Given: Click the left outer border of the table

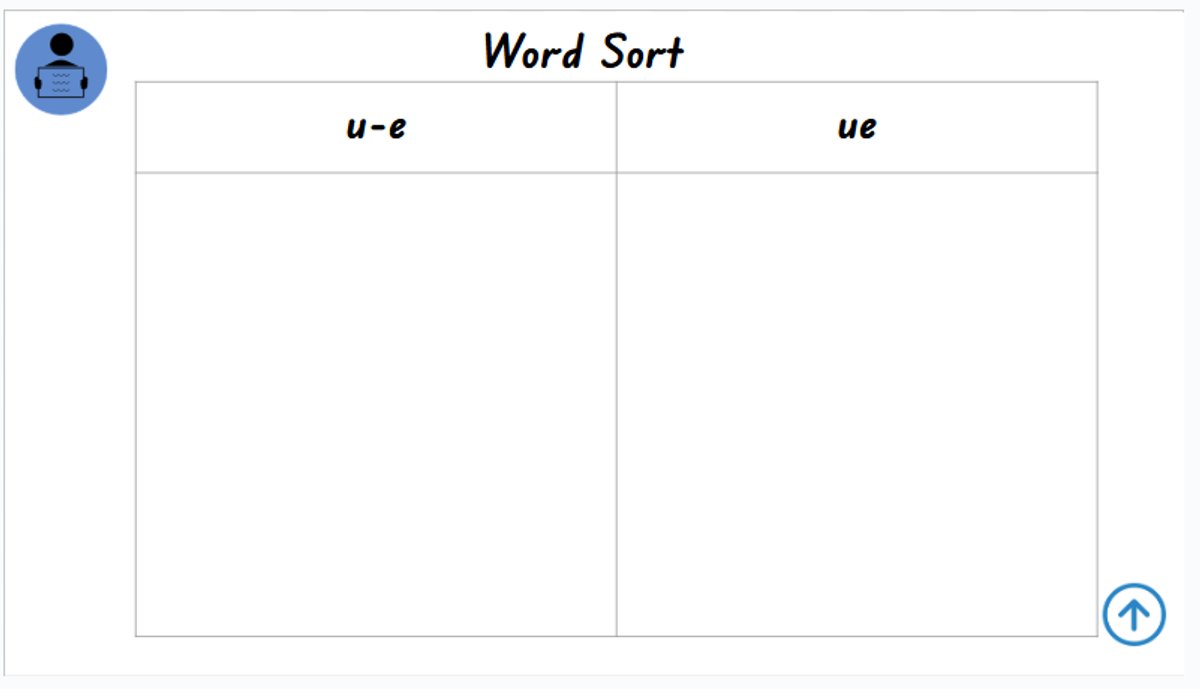Looking at the screenshot, I should pyautogui.click(x=136, y=400).
